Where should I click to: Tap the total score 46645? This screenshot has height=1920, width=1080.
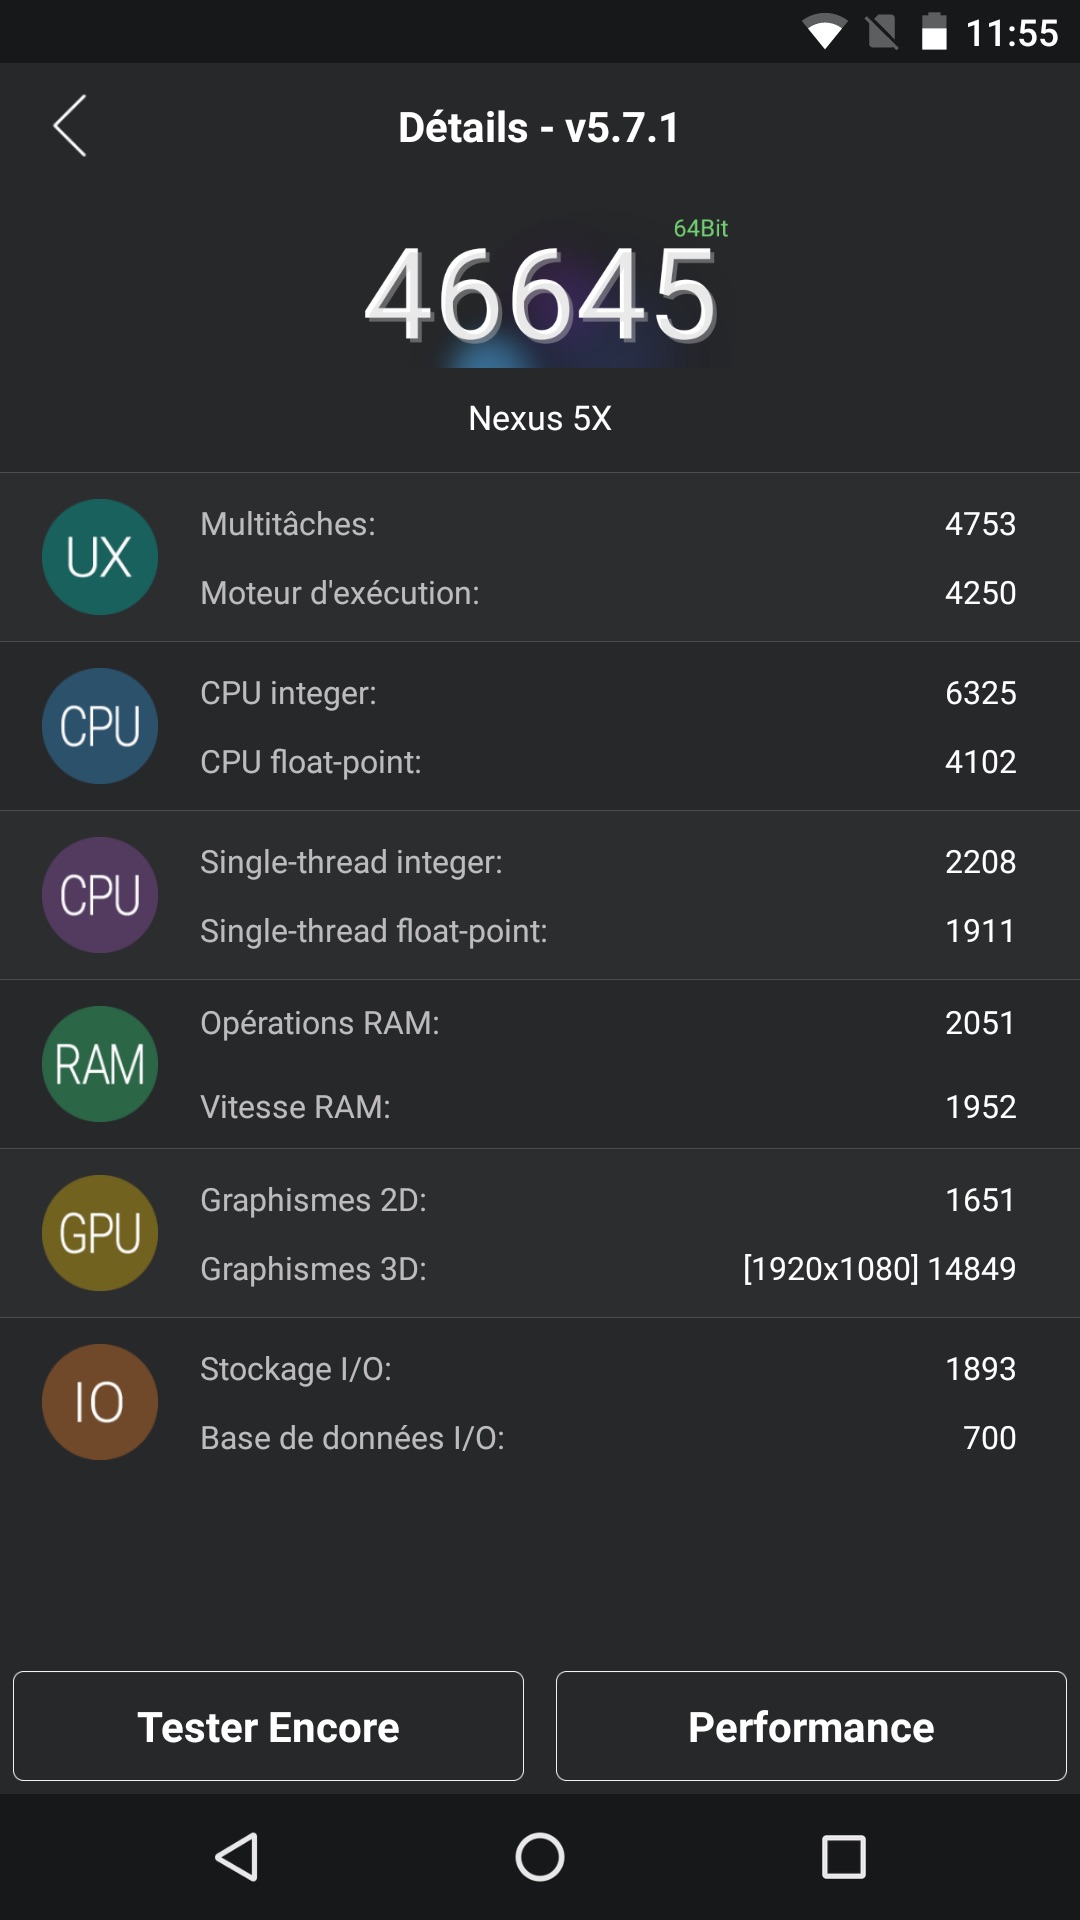pyautogui.click(x=540, y=297)
